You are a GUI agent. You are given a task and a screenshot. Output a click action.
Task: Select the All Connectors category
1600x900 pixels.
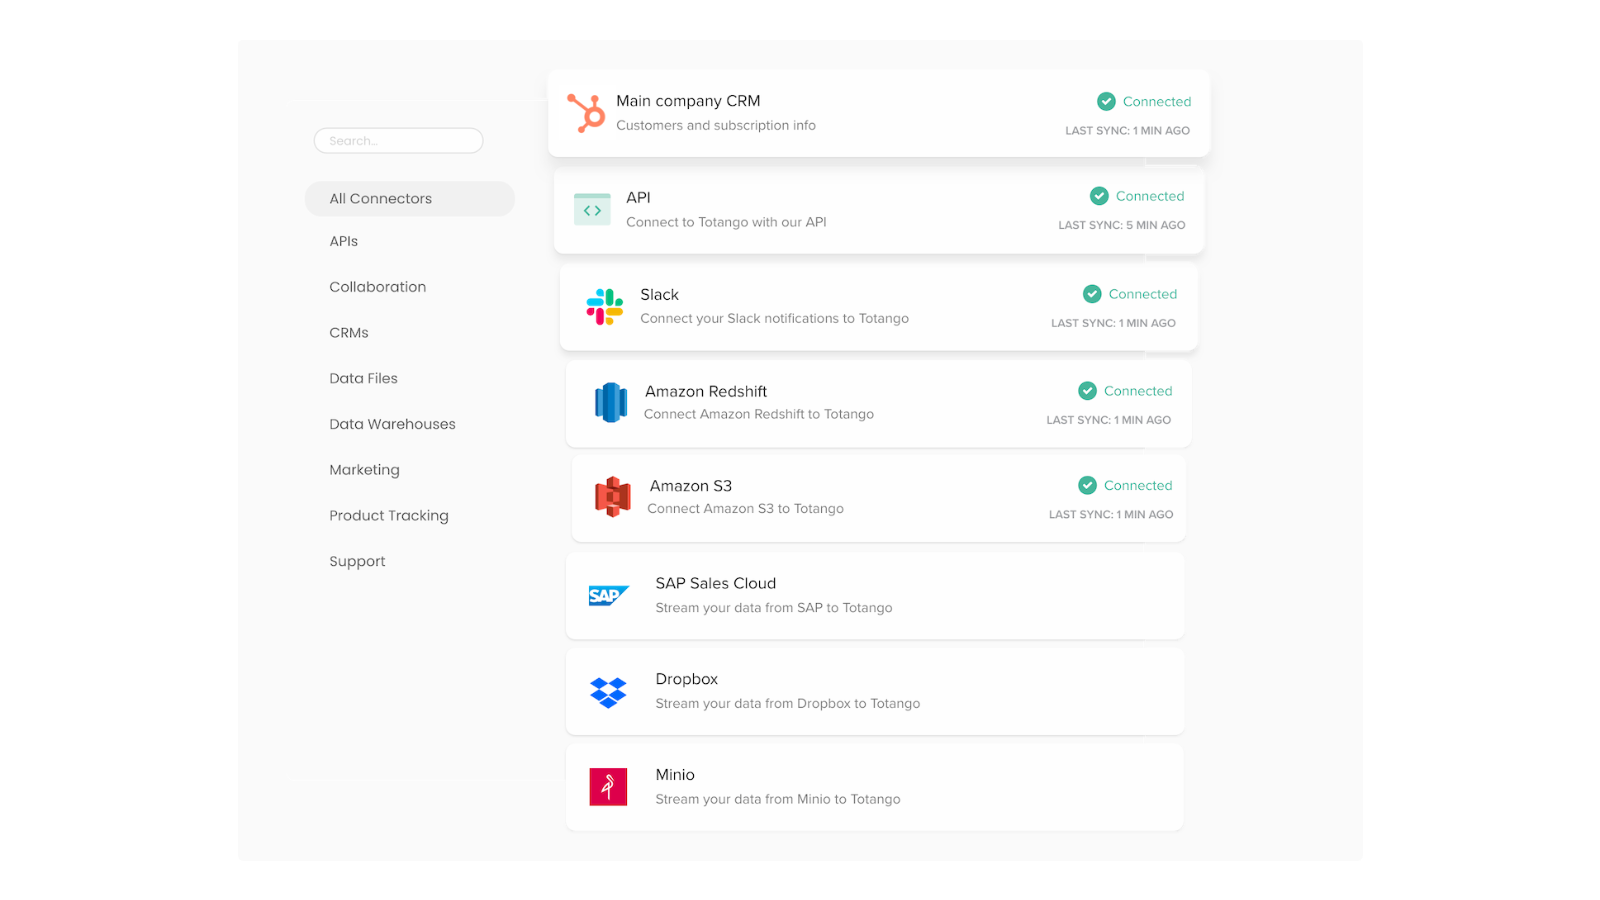pos(381,199)
